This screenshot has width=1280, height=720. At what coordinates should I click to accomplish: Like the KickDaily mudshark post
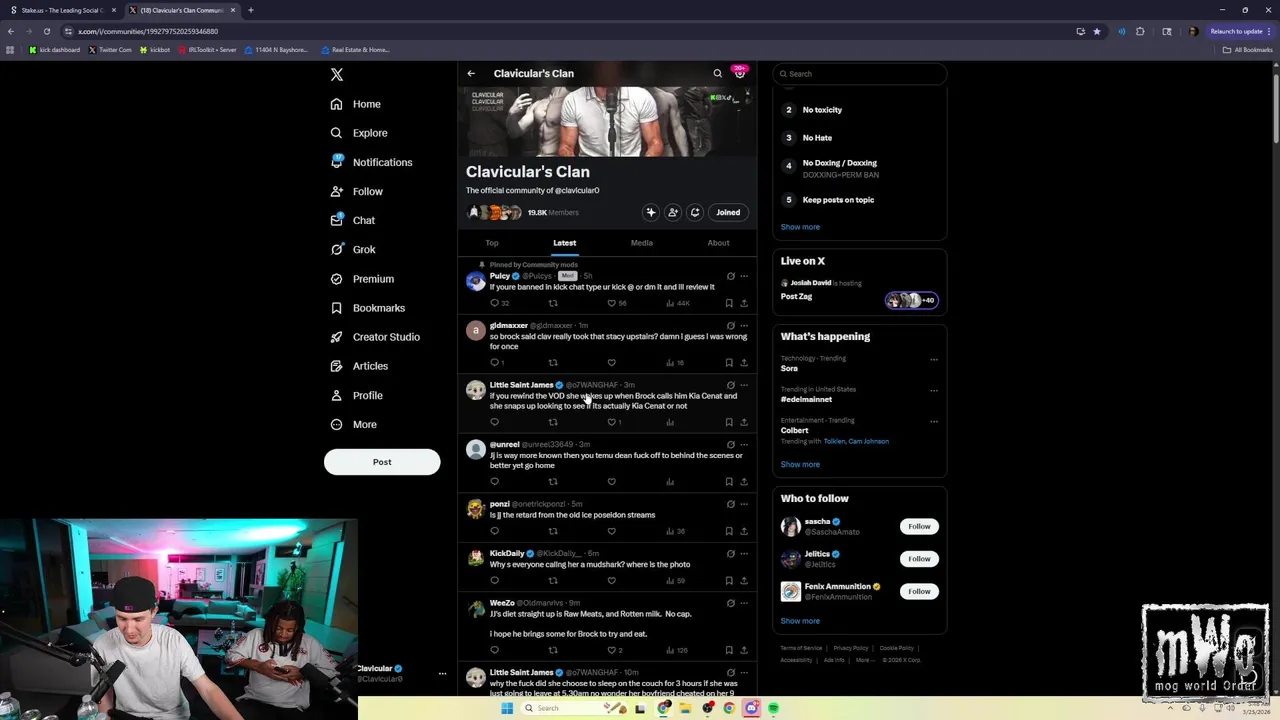(x=612, y=580)
